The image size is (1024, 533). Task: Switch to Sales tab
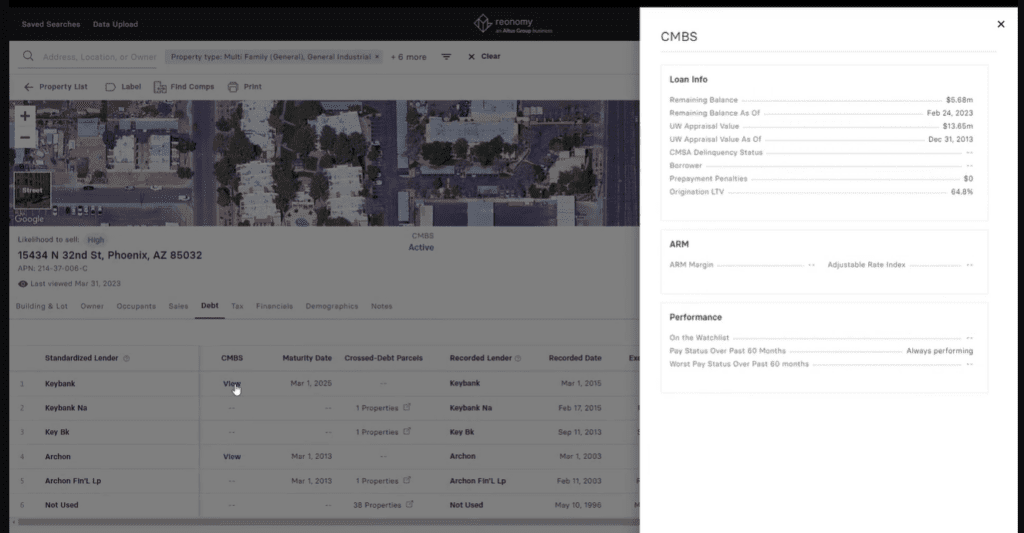click(x=178, y=306)
